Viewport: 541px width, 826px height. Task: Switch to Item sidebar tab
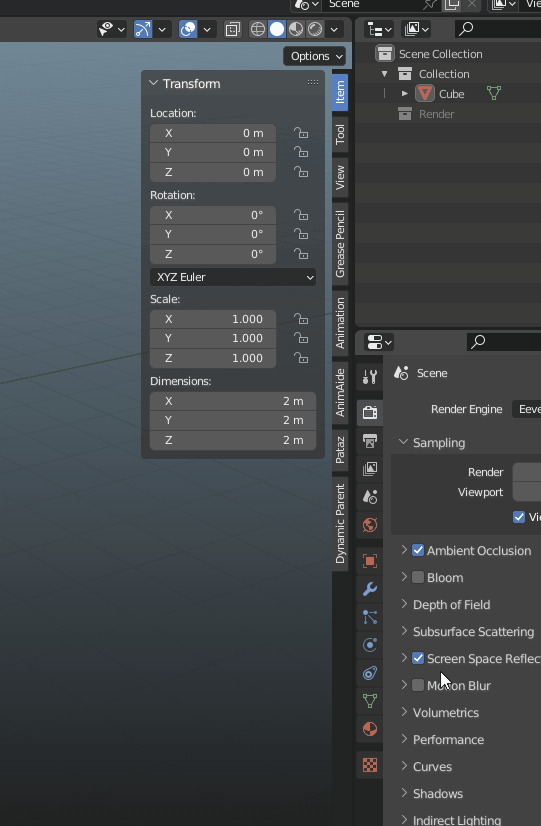(340, 92)
